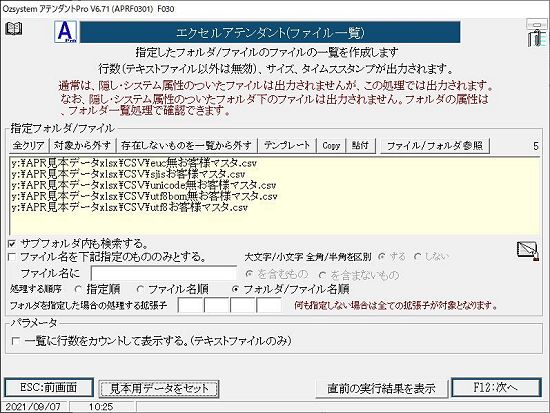Select the utf8bom無お客様マスタ.csv line

click(x=144, y=196)
